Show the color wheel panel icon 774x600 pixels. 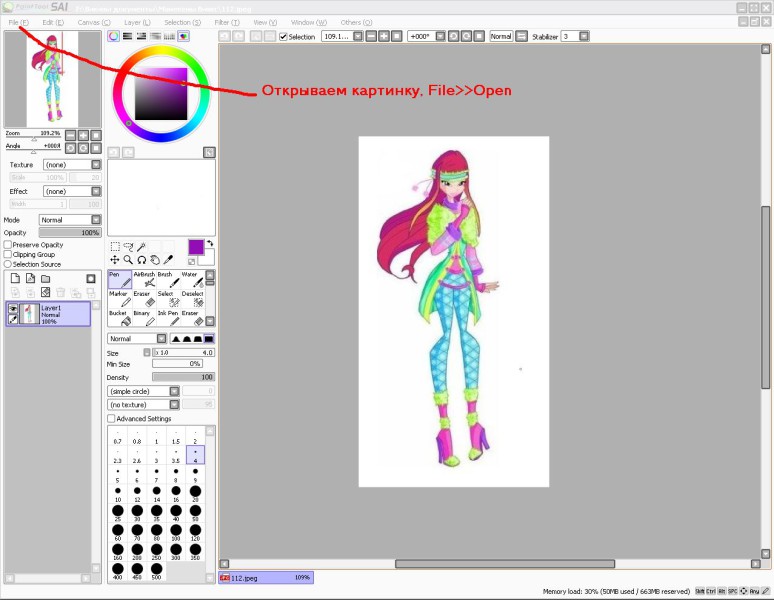pos(114,36)
